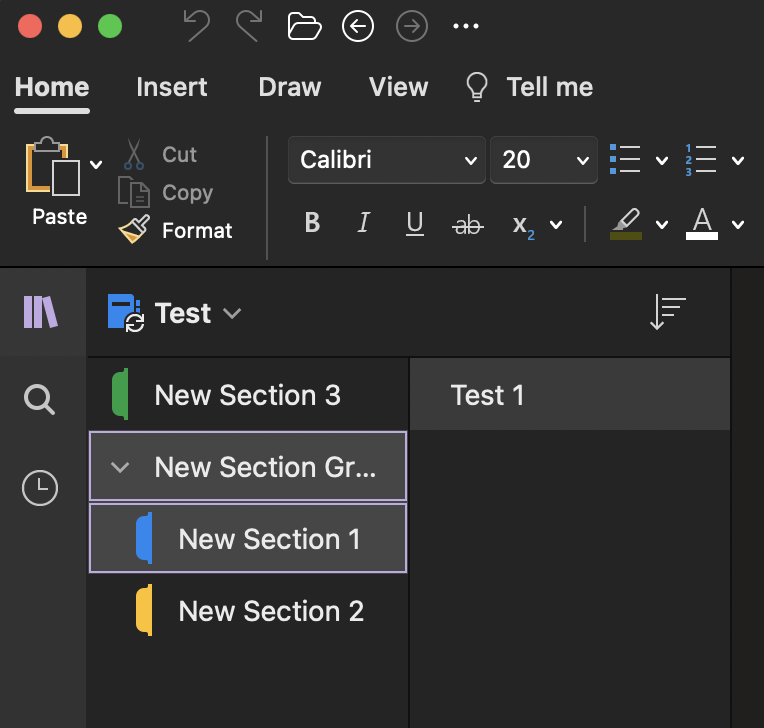764x728 pixels.
Task: Click the Paste clipboard icon
Action: click(53, 166)
